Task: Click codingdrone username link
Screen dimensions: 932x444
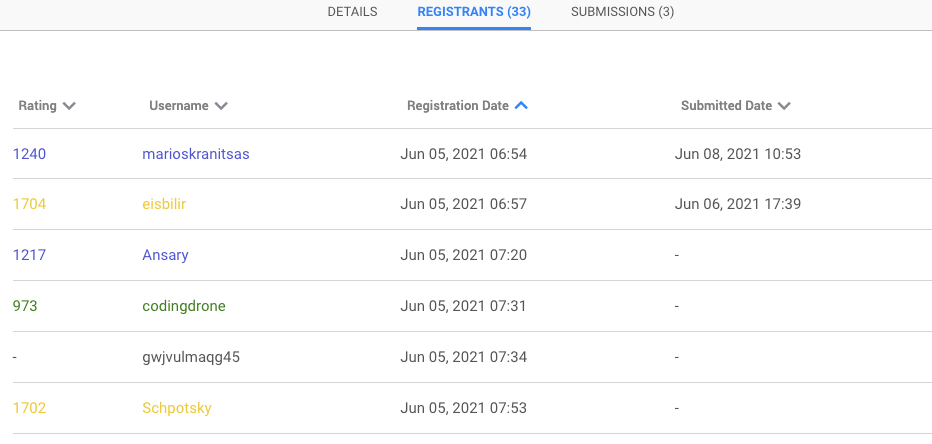Action: [184, 305]
